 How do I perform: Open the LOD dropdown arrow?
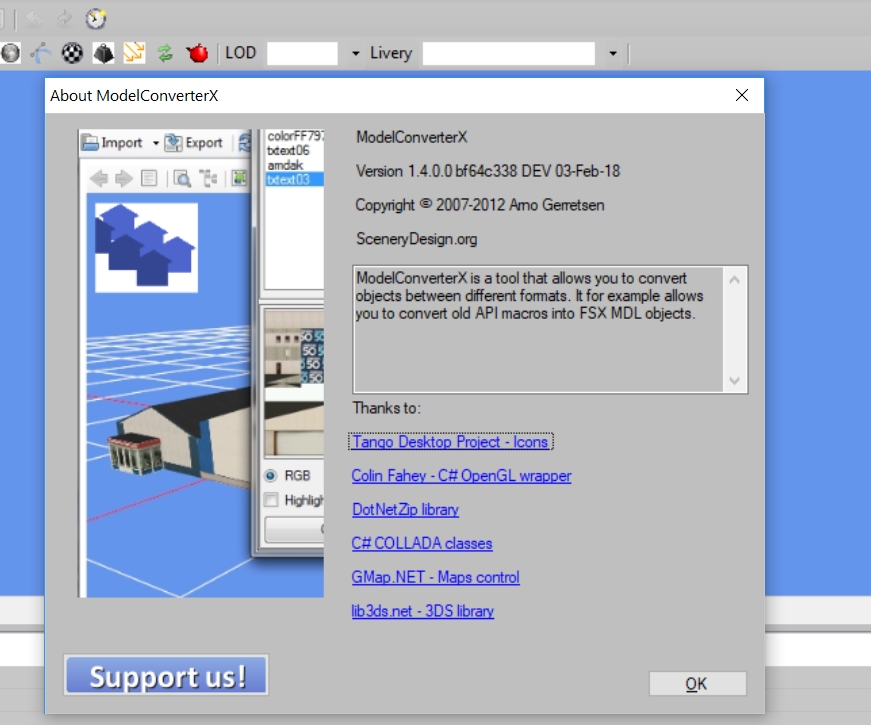click(x=356, y=53)
